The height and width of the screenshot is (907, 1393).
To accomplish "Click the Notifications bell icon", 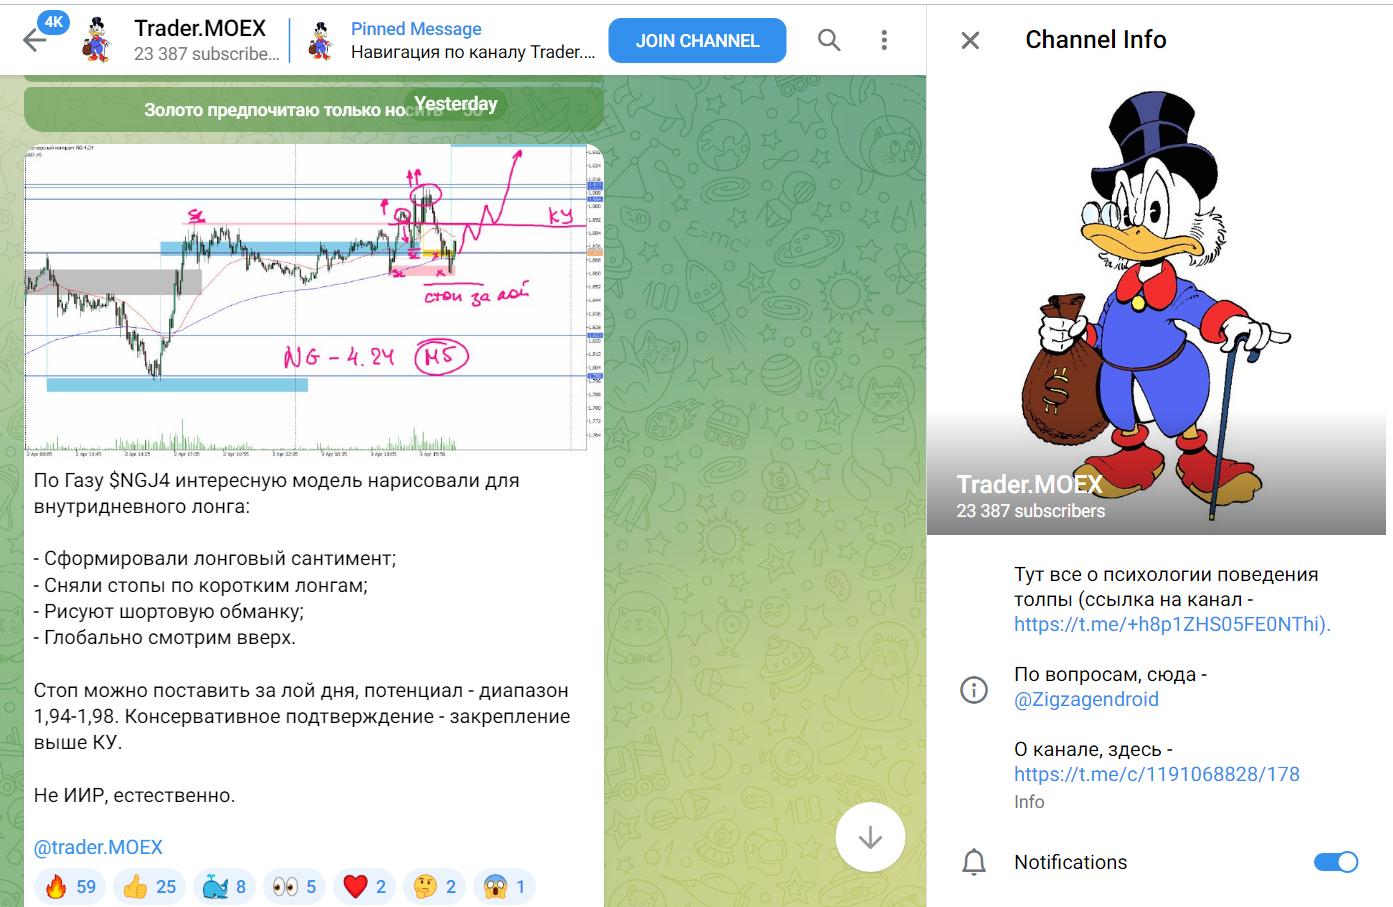I will click(x=974, y=862).
